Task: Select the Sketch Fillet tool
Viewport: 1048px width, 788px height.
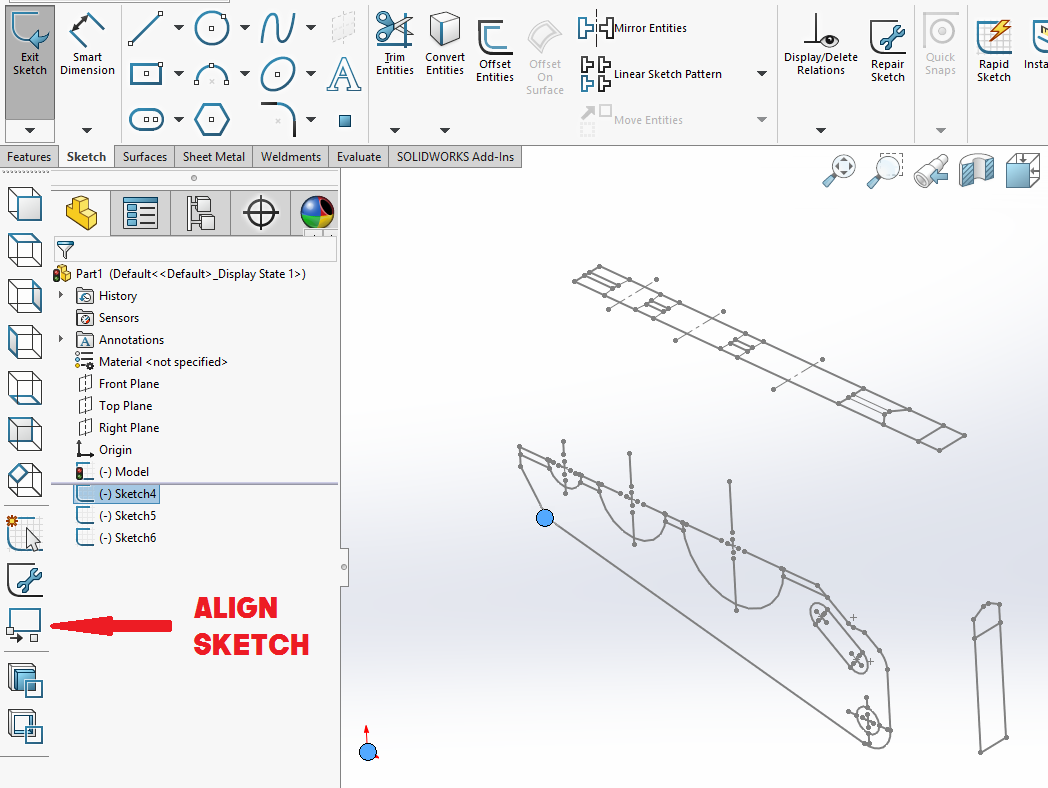Action: coord(278,118)
